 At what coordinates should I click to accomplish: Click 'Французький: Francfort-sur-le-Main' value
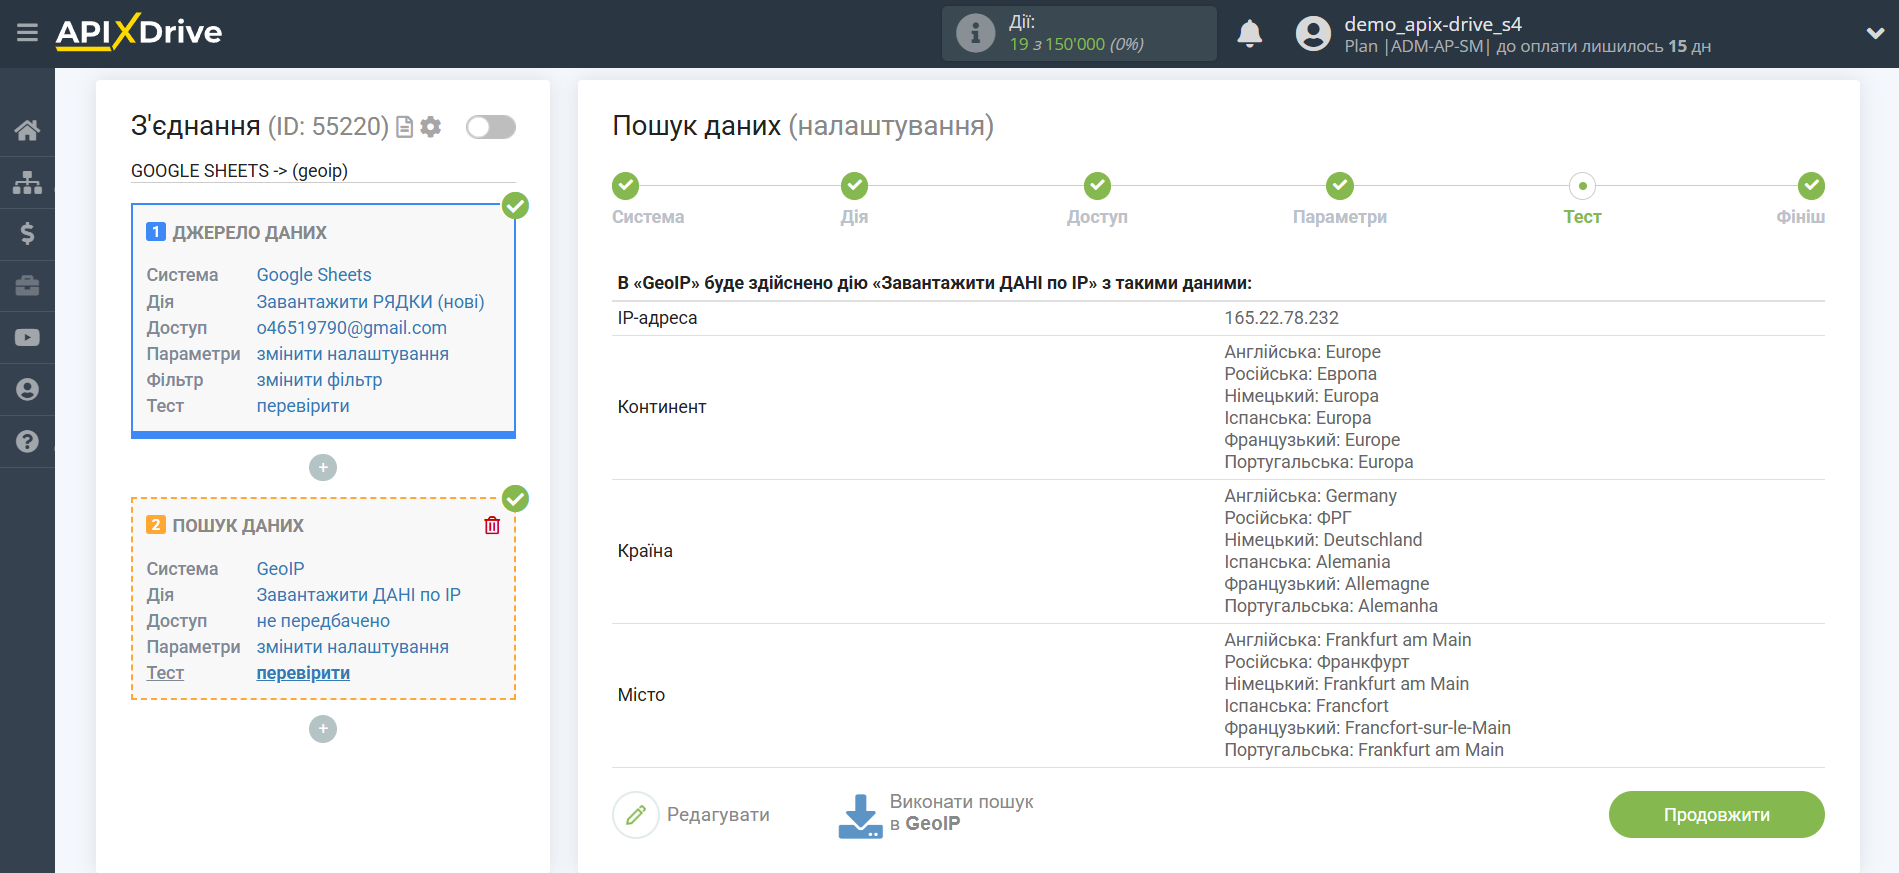1367,728
